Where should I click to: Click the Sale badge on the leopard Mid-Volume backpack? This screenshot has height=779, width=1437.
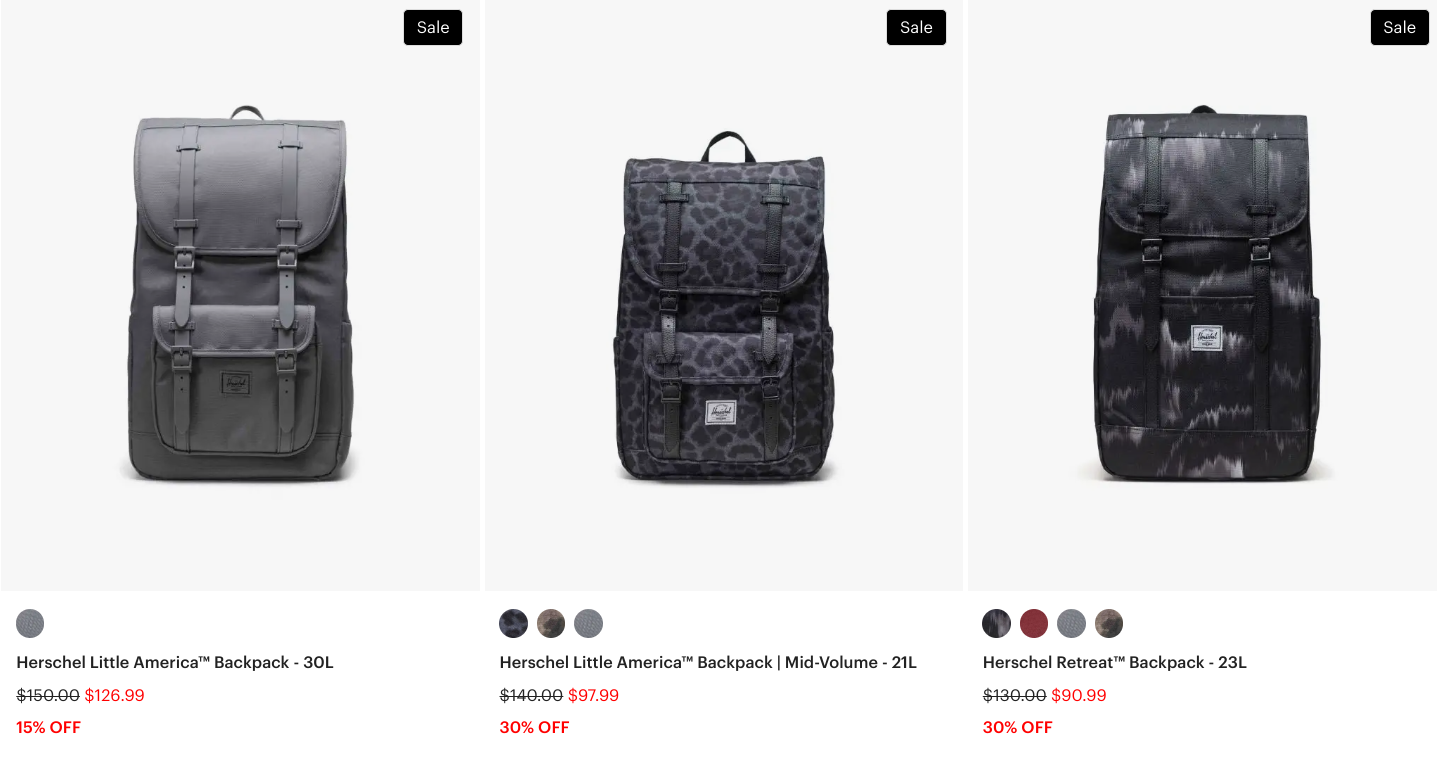click(916, 28)
